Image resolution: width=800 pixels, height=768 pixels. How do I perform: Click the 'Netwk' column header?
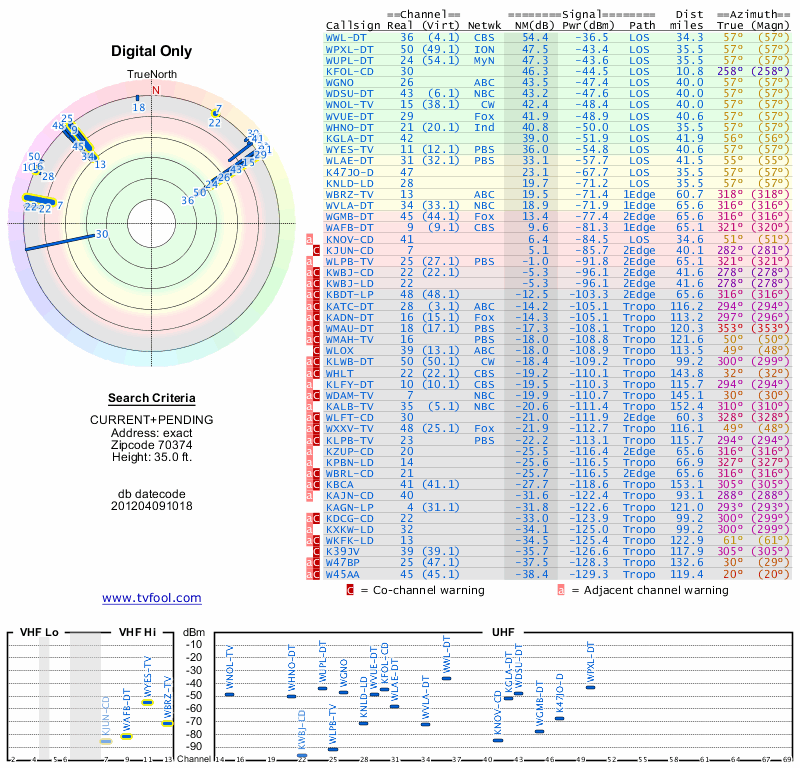click(484, 26)
